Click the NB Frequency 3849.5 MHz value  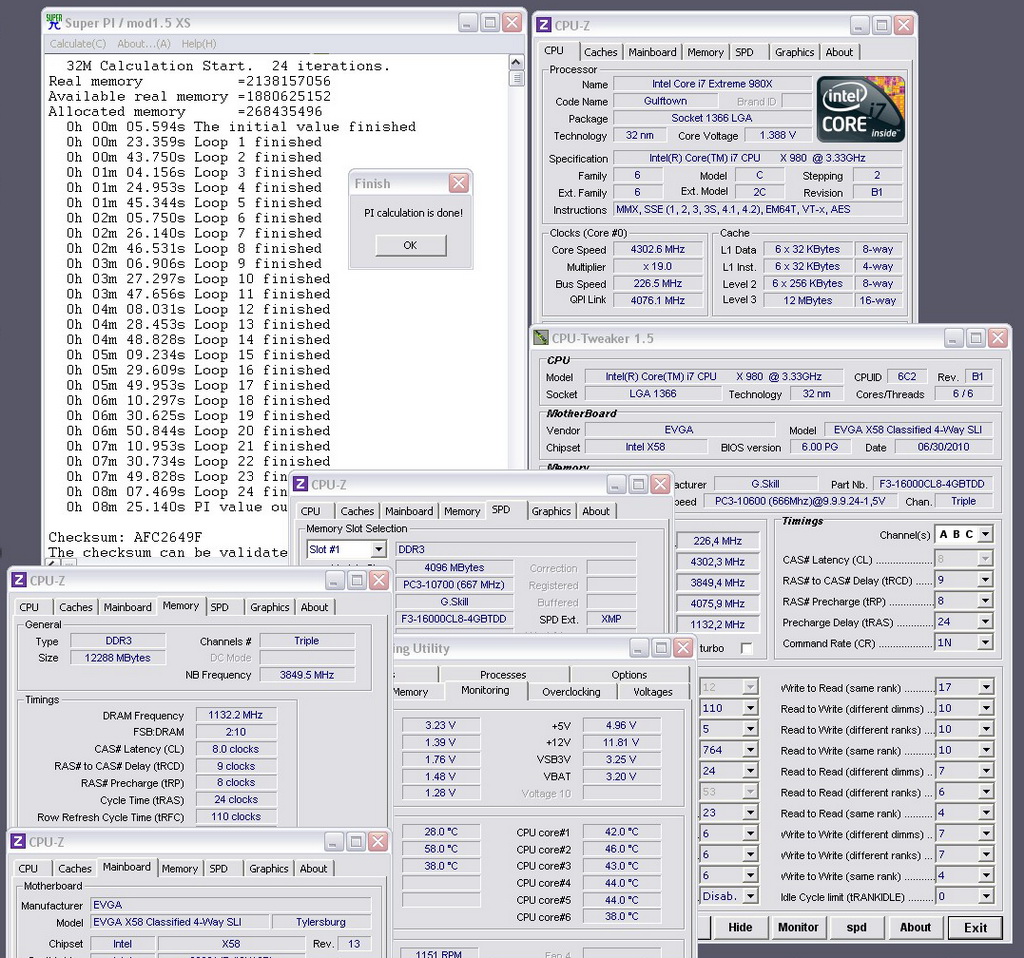click(x=306, y=675)
